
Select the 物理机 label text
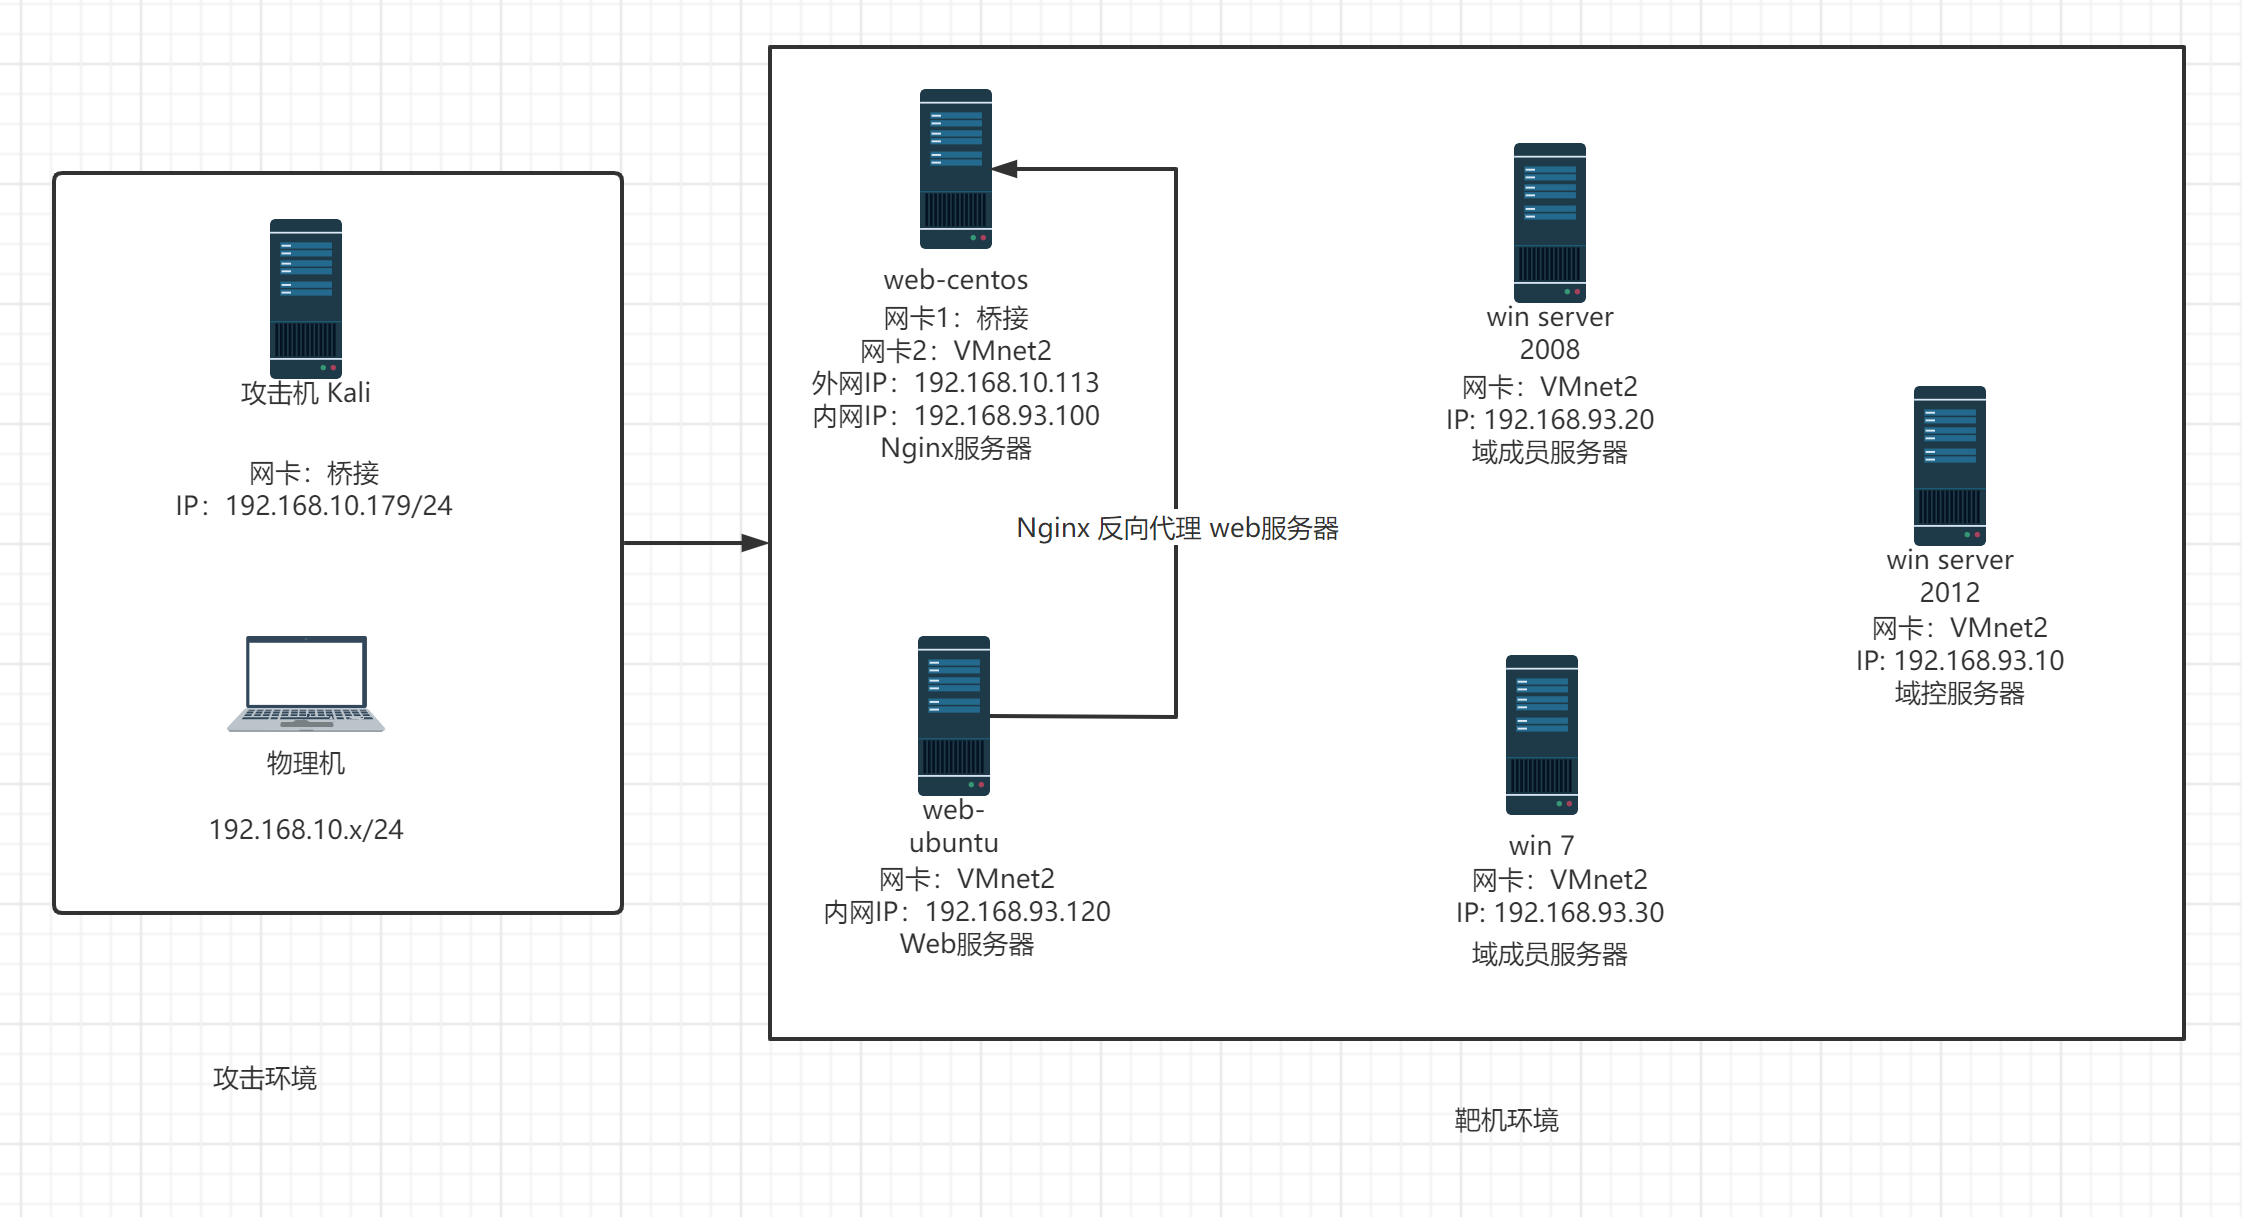(306, 764)
